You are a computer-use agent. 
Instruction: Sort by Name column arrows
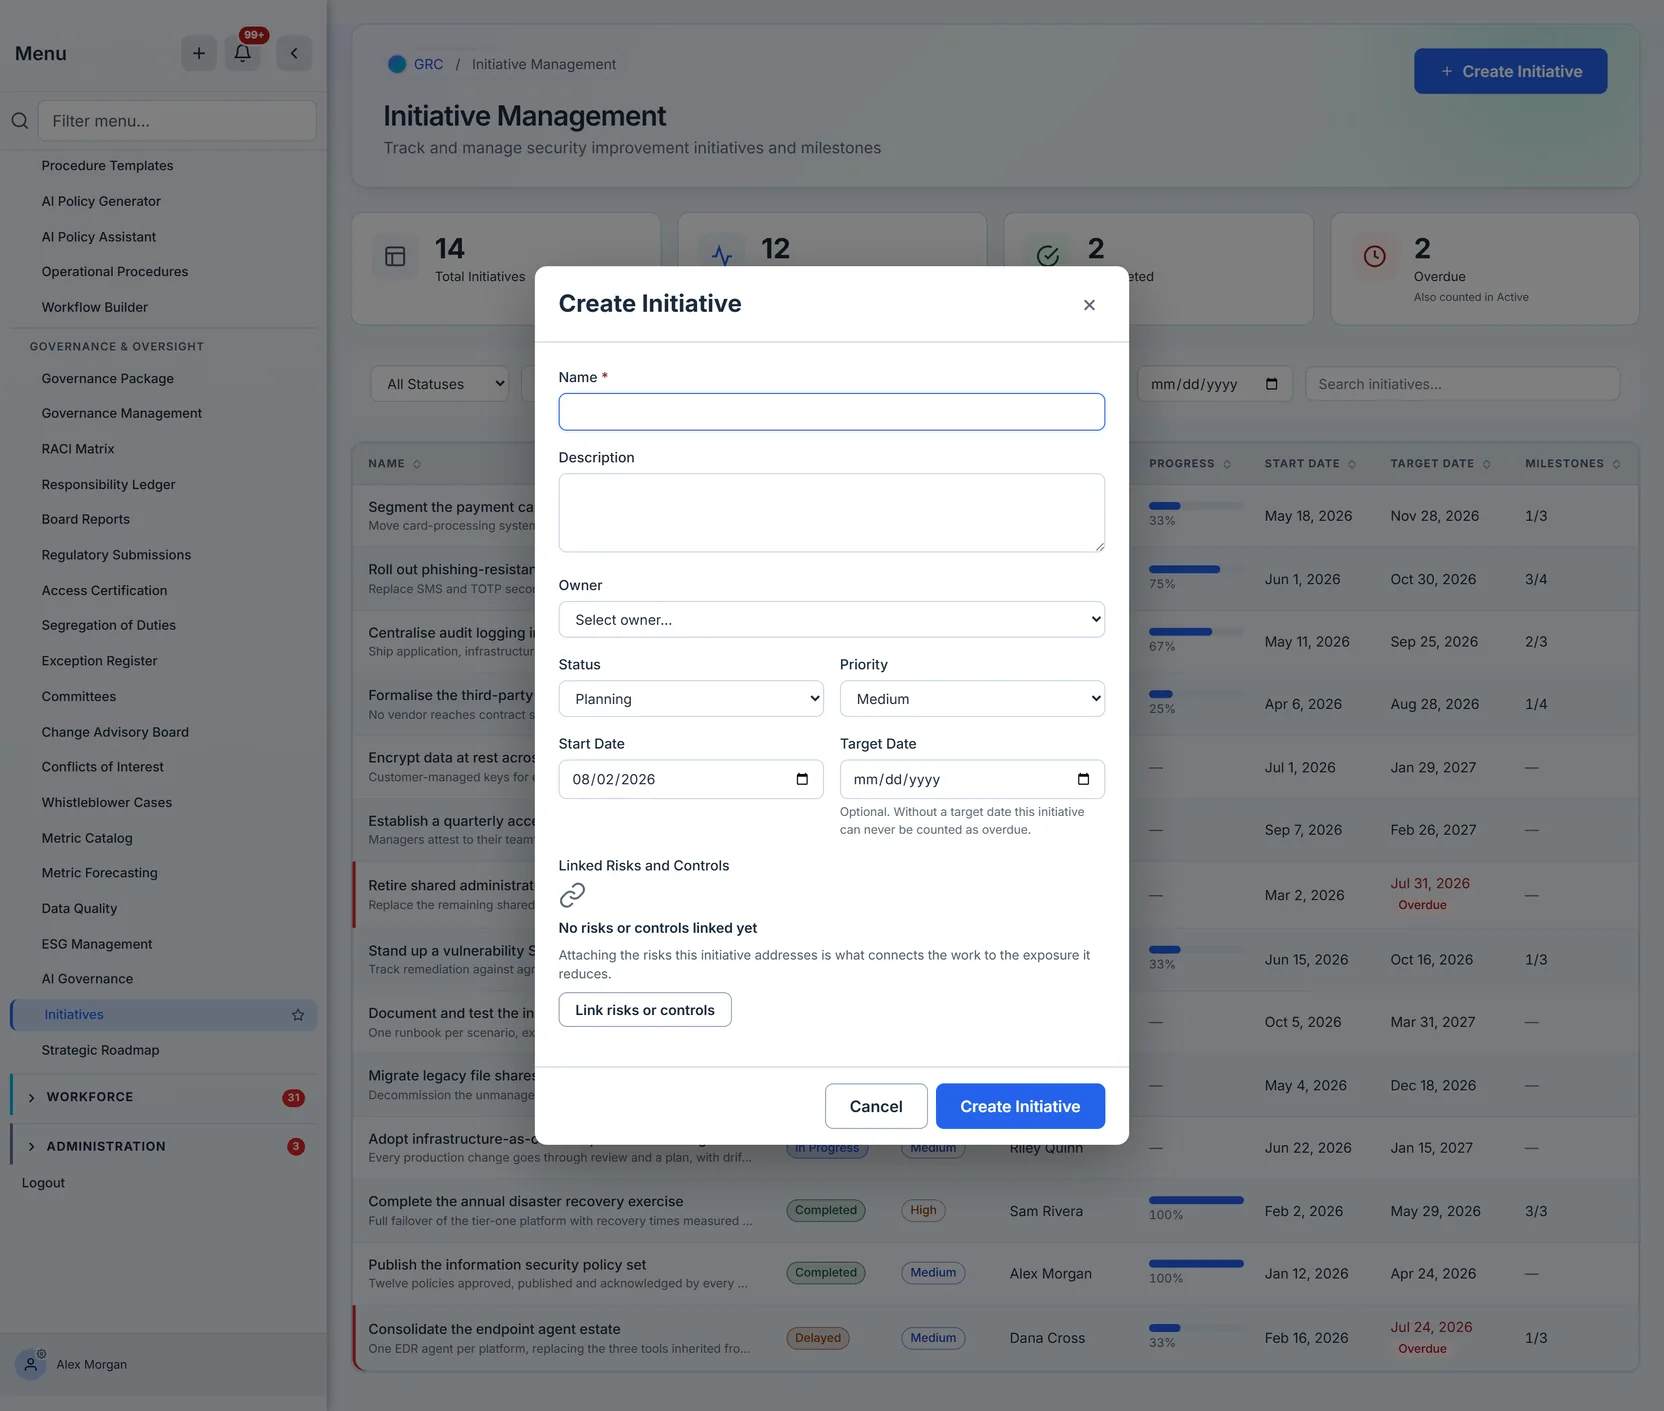(417, 464)
